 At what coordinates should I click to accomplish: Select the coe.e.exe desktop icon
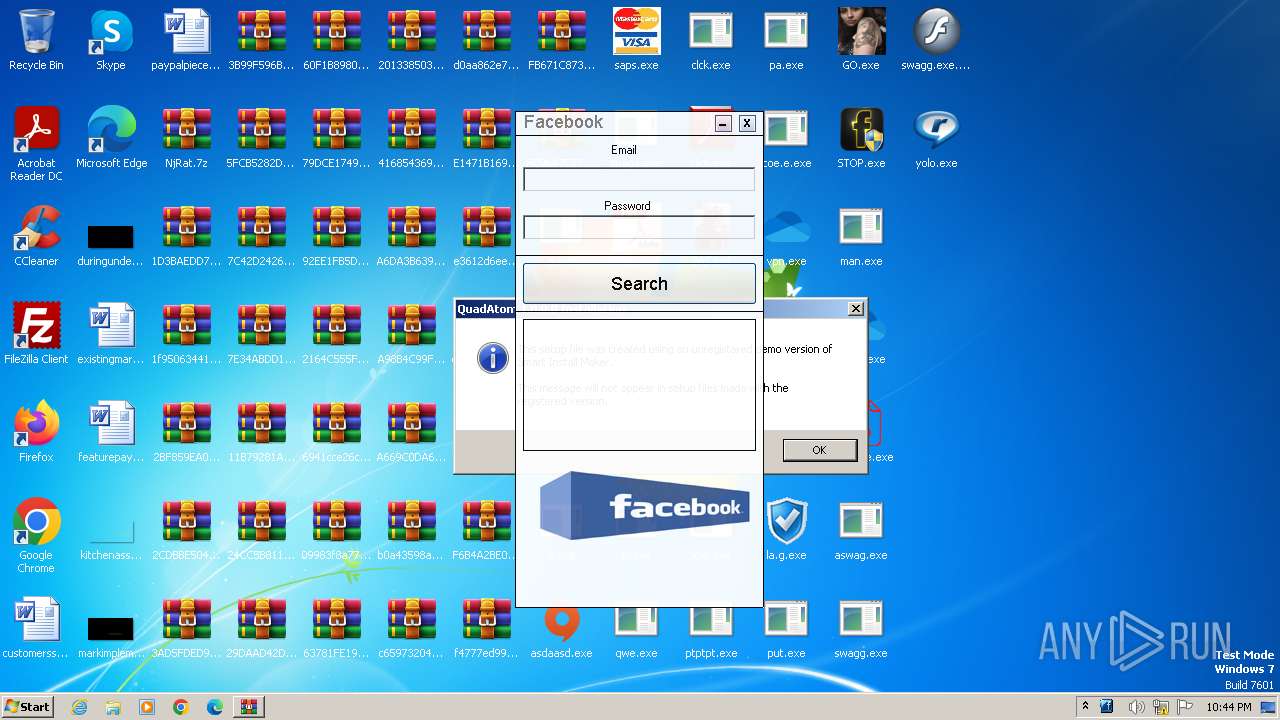tap(786, 138)
